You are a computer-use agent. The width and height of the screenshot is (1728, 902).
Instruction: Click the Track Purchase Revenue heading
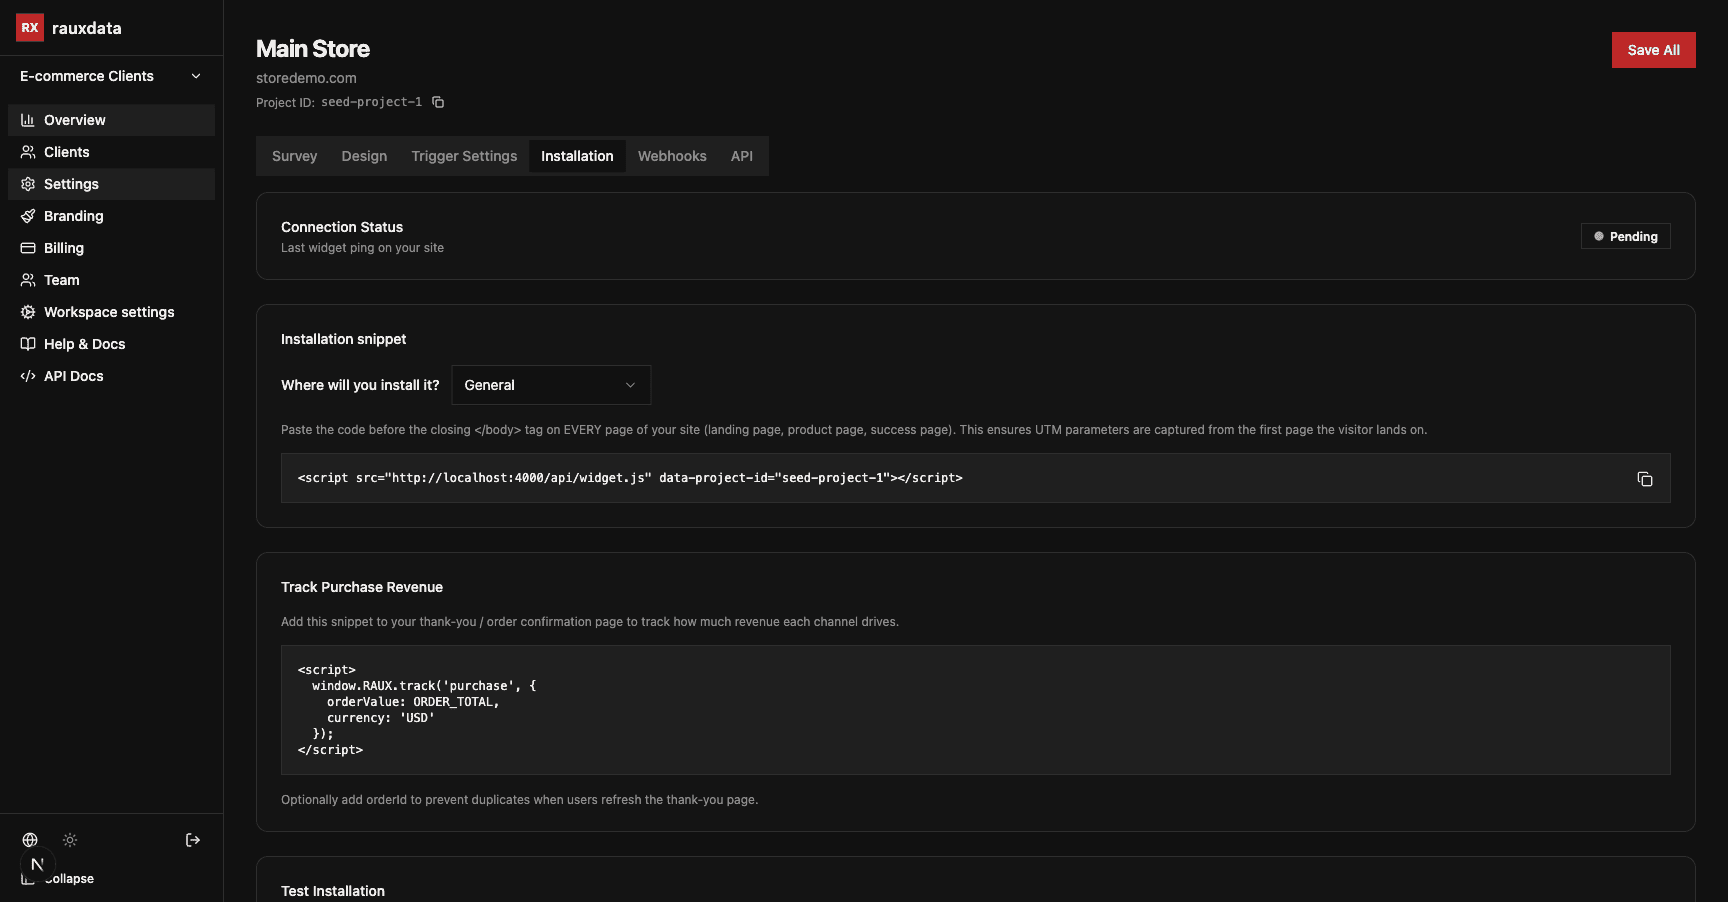coord(362,587)
